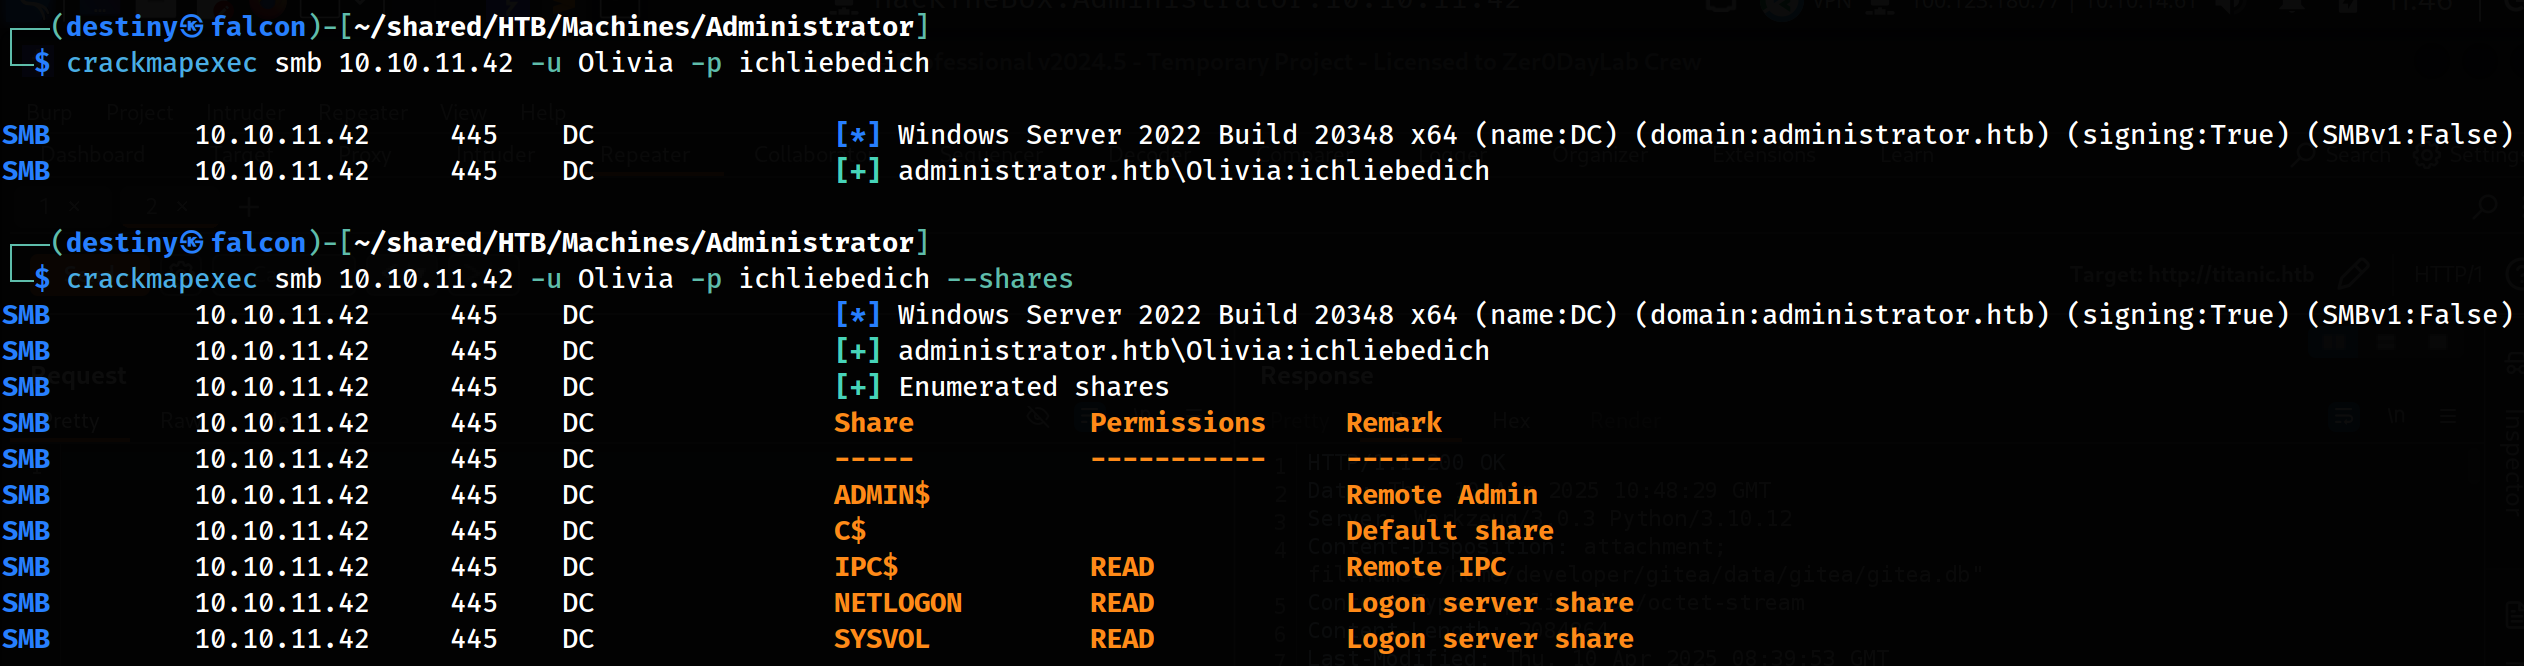
Task: Click the Remark column header
Action: [1393, 423]
